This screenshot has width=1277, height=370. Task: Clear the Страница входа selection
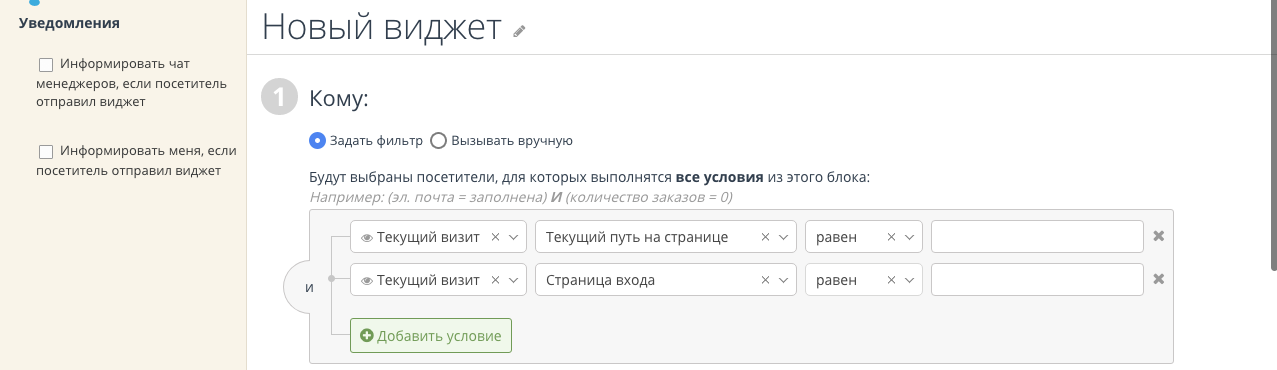[765, 280]
